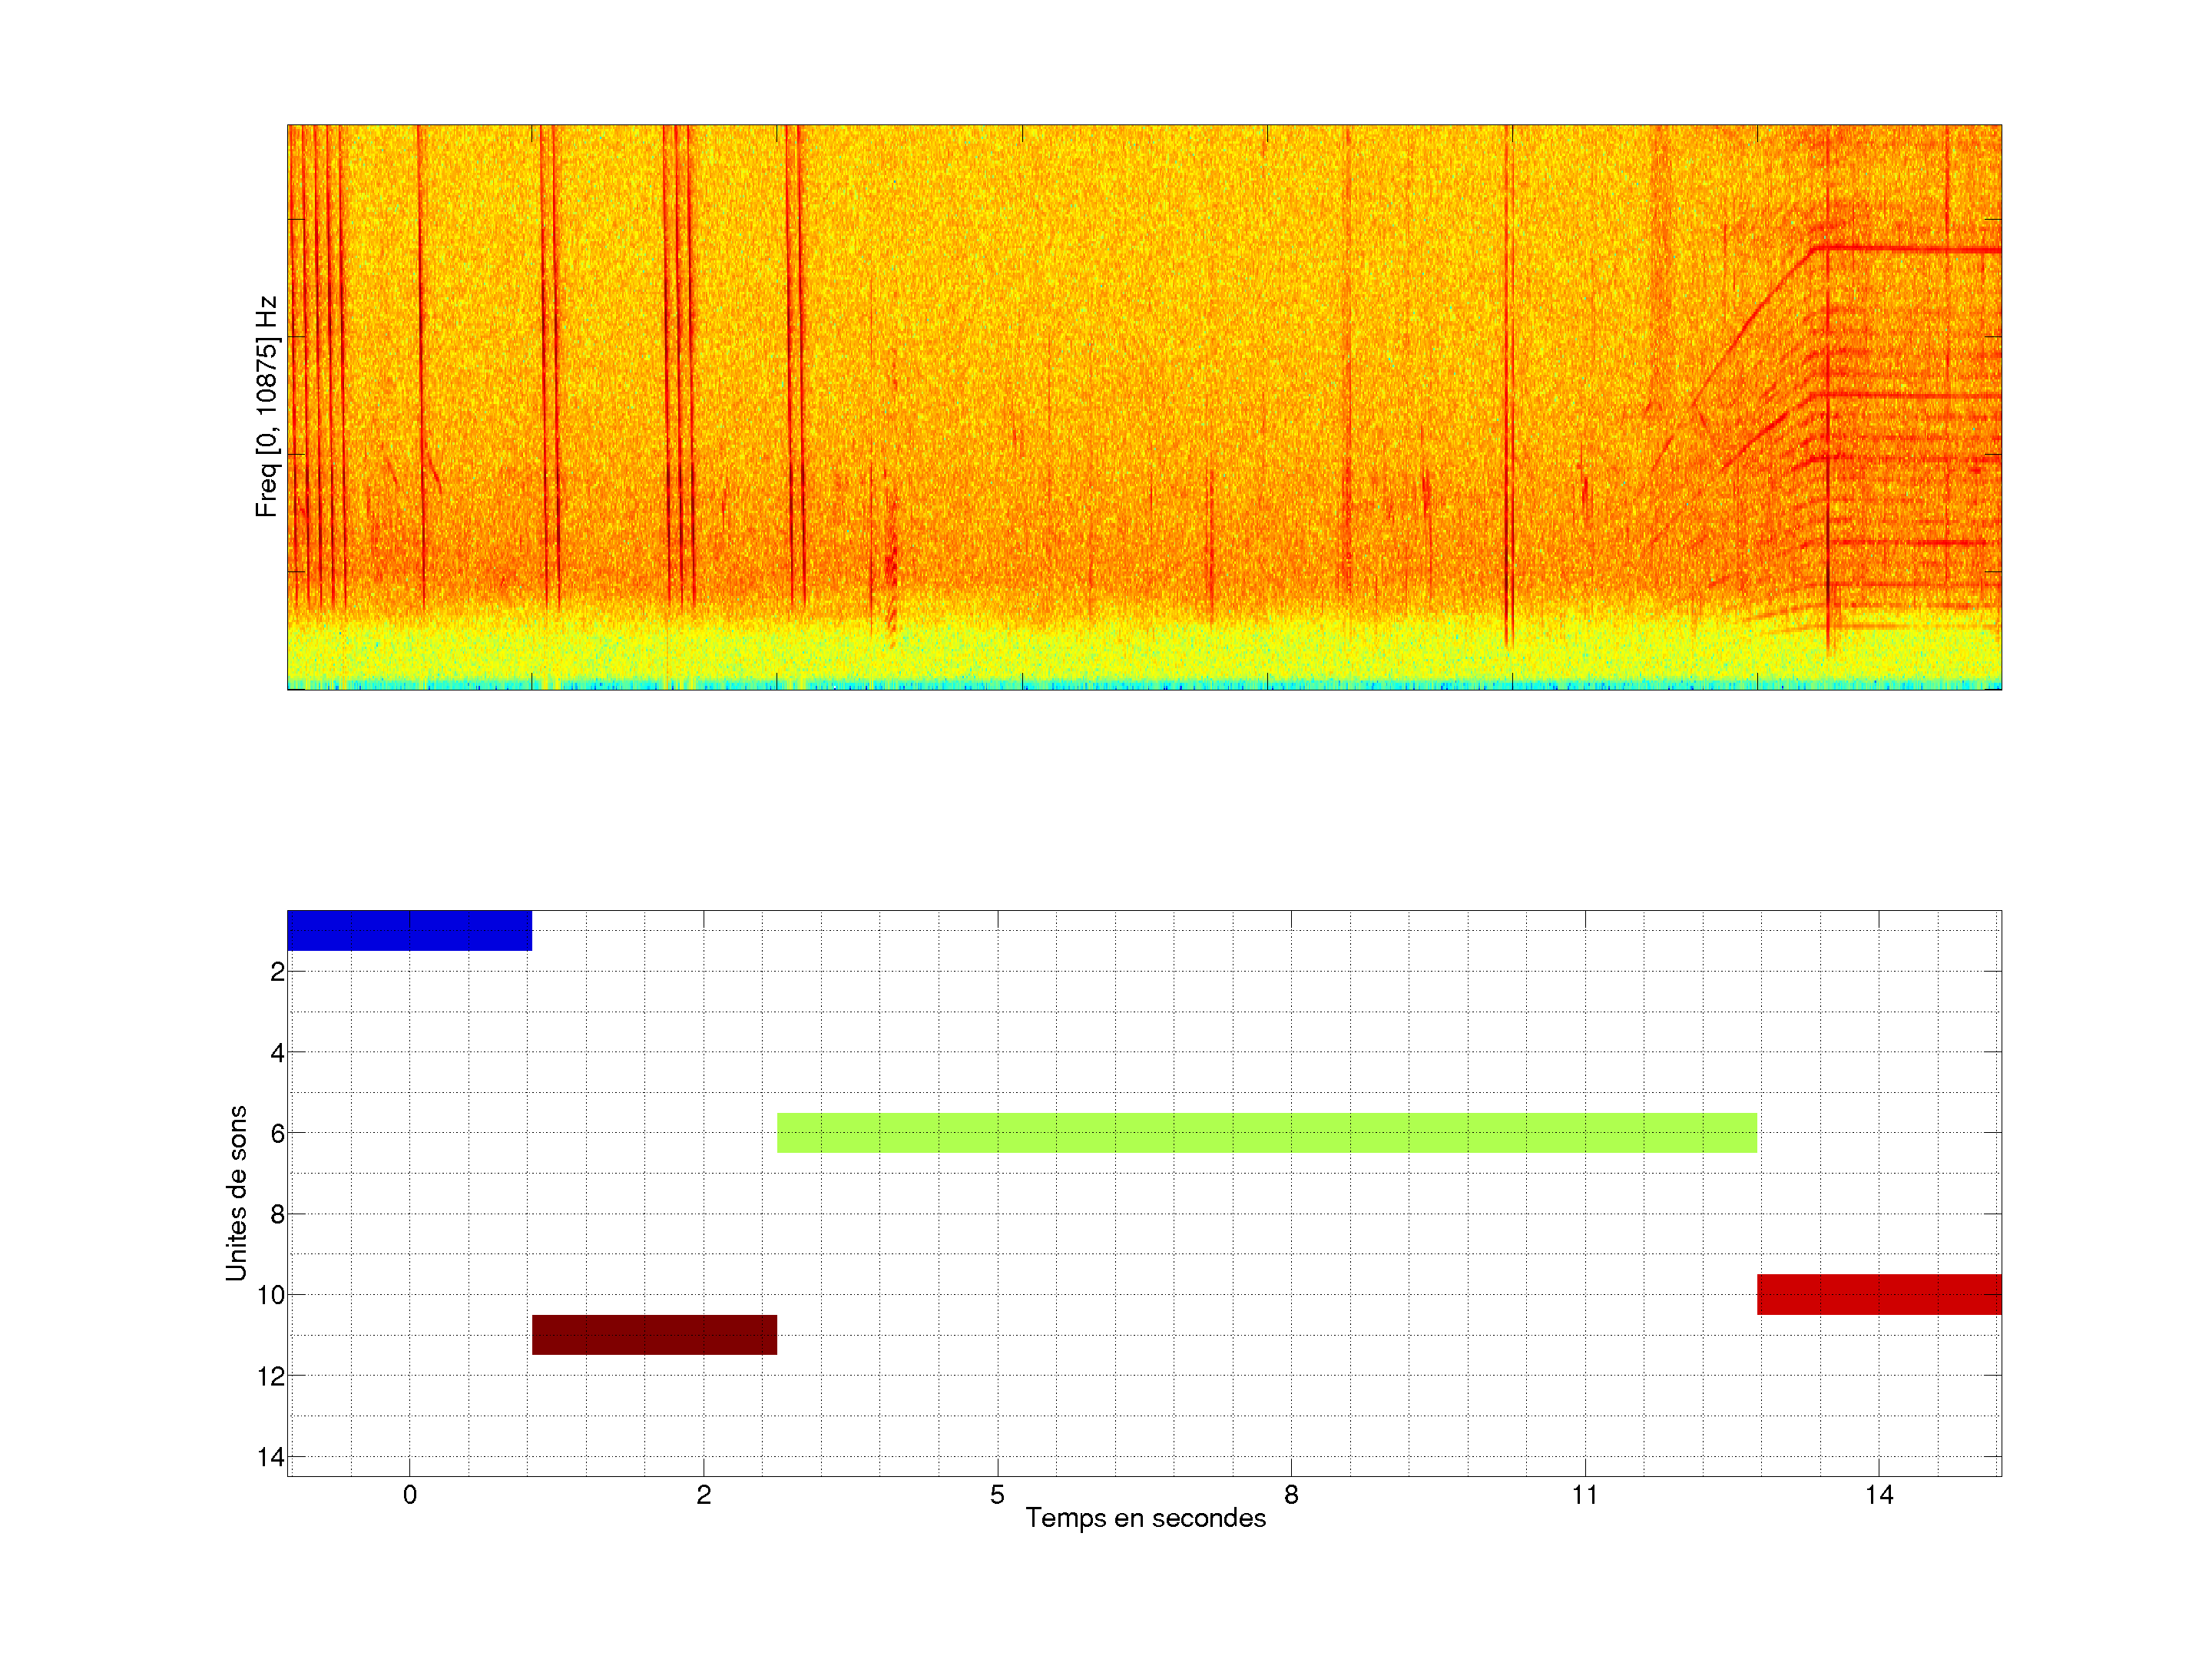Click the x-axis tick label 11

[x=1584, y=1495]
